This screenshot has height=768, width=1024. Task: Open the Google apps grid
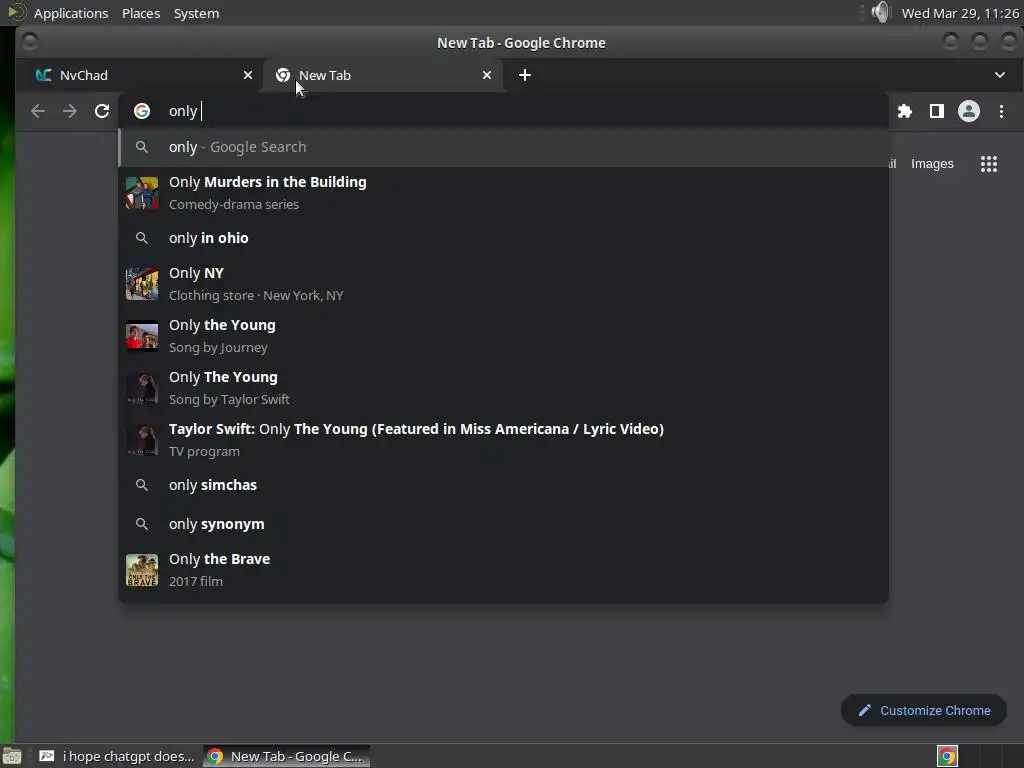989,164
